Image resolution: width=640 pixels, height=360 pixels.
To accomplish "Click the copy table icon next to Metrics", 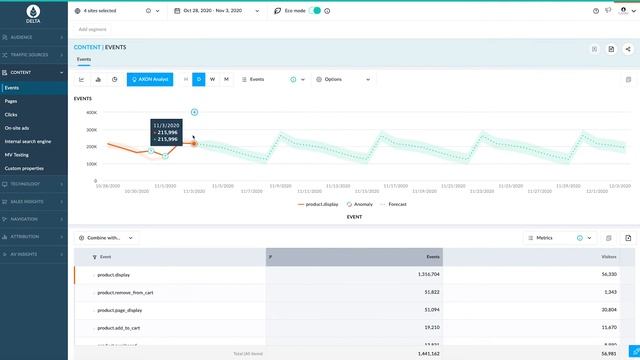I will point(609,238).
